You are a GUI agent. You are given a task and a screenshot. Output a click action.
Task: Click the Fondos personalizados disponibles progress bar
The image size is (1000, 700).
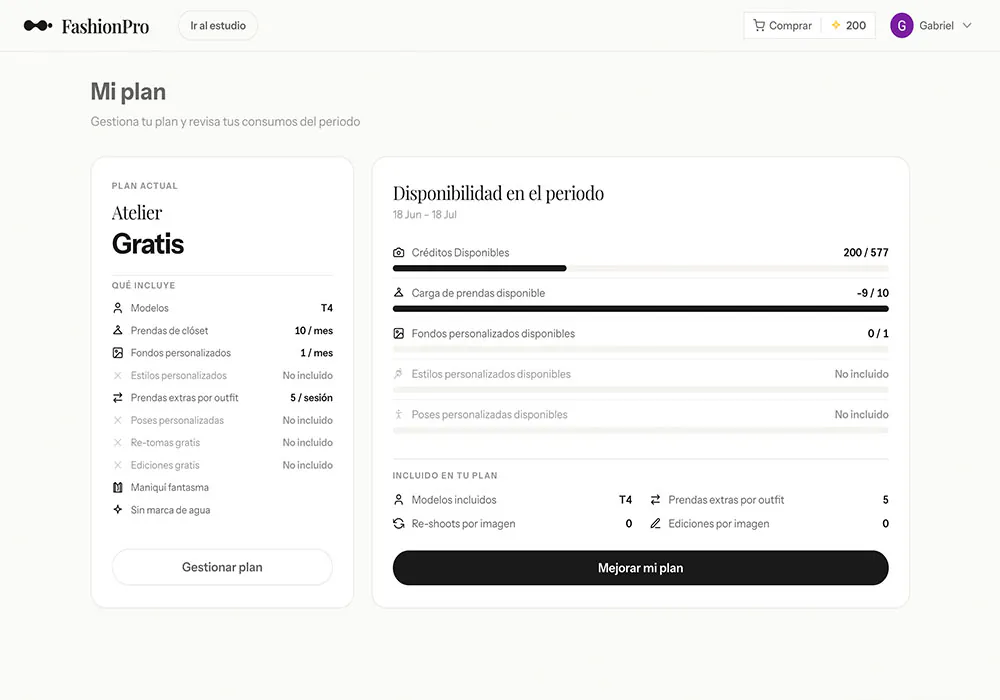pos(640,349)
